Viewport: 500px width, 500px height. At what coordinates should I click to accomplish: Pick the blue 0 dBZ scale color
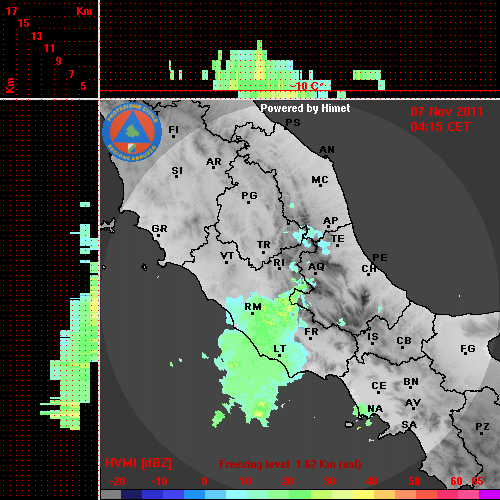[195, 494]
